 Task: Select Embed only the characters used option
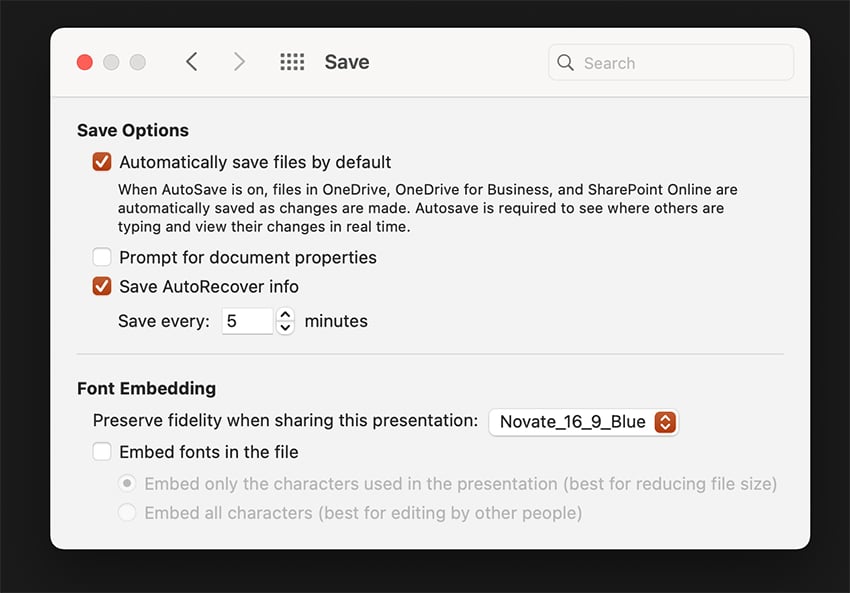point(127,484)
